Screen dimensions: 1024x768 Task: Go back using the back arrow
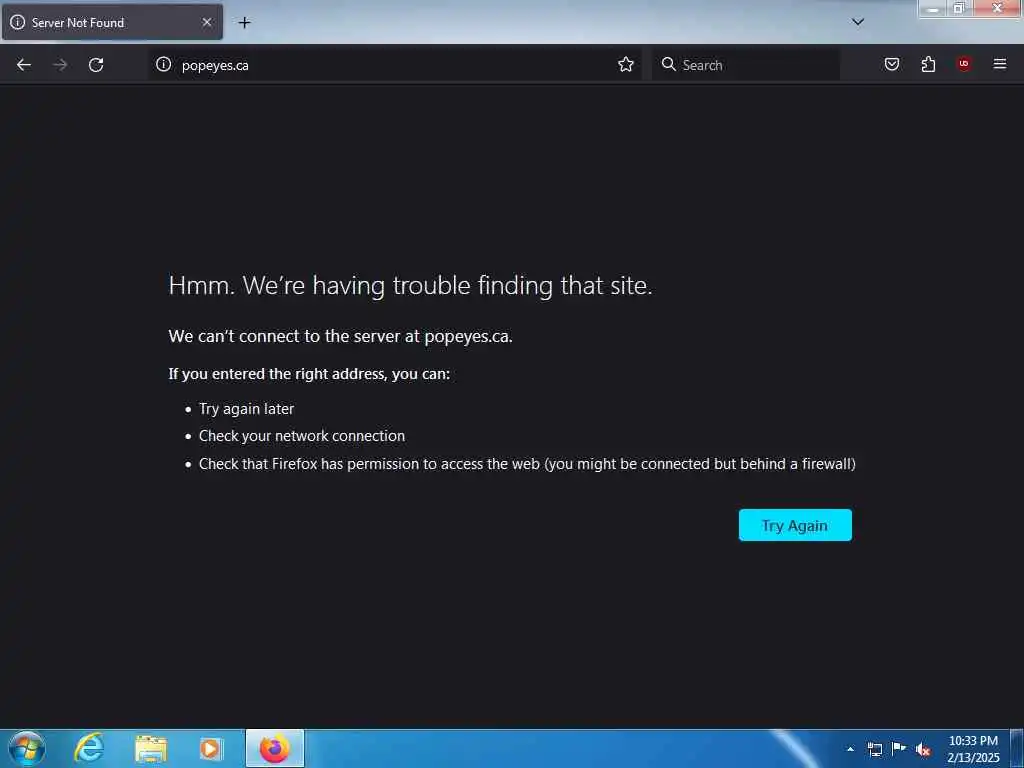coord(24,65)
